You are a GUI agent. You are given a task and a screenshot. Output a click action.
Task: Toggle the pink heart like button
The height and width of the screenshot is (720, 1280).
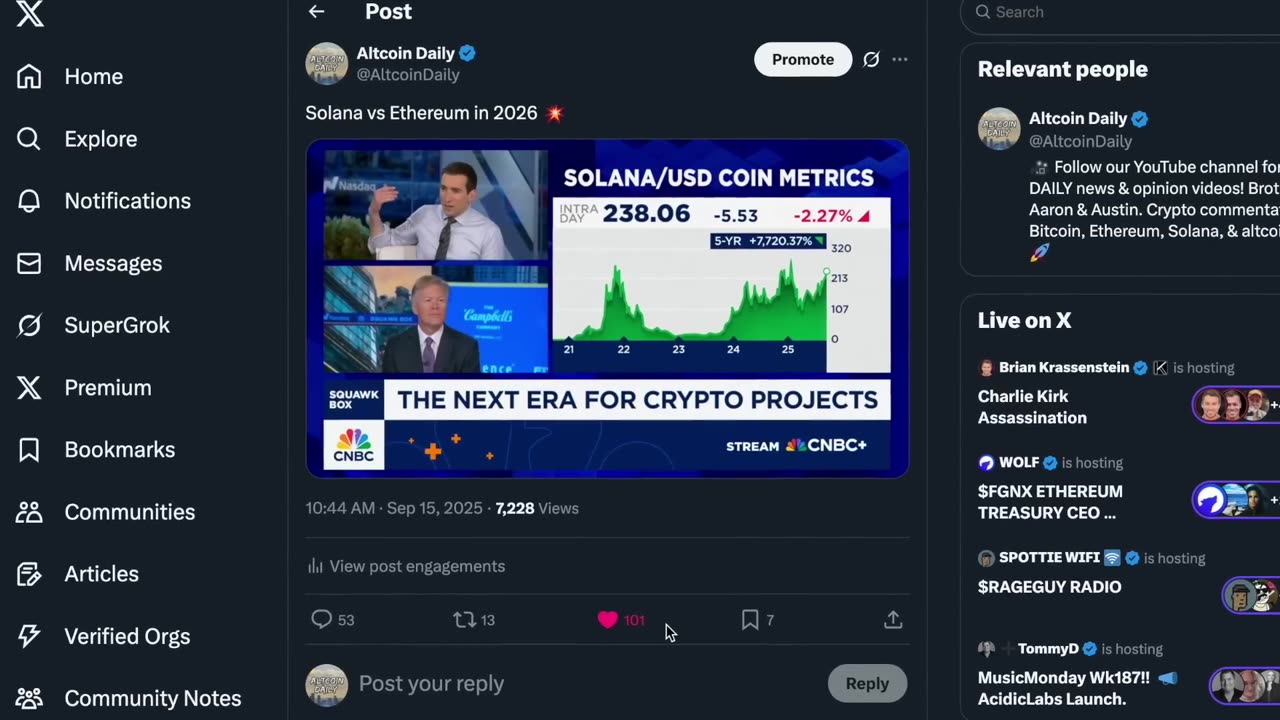(x=608, y=620)
